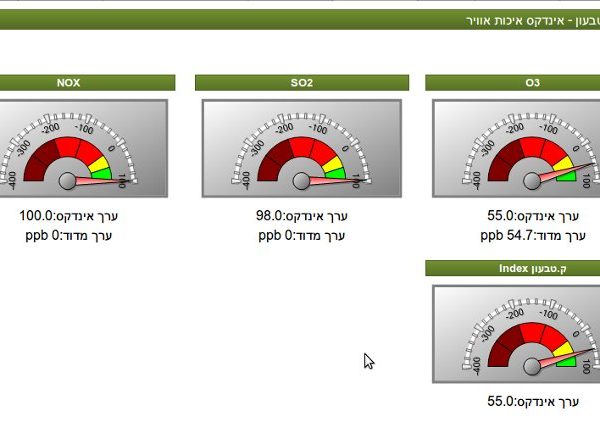Click the yellow zone on NOX gauge
The image size is (600, 422).
pyautogui.click(x=99, y=164)
